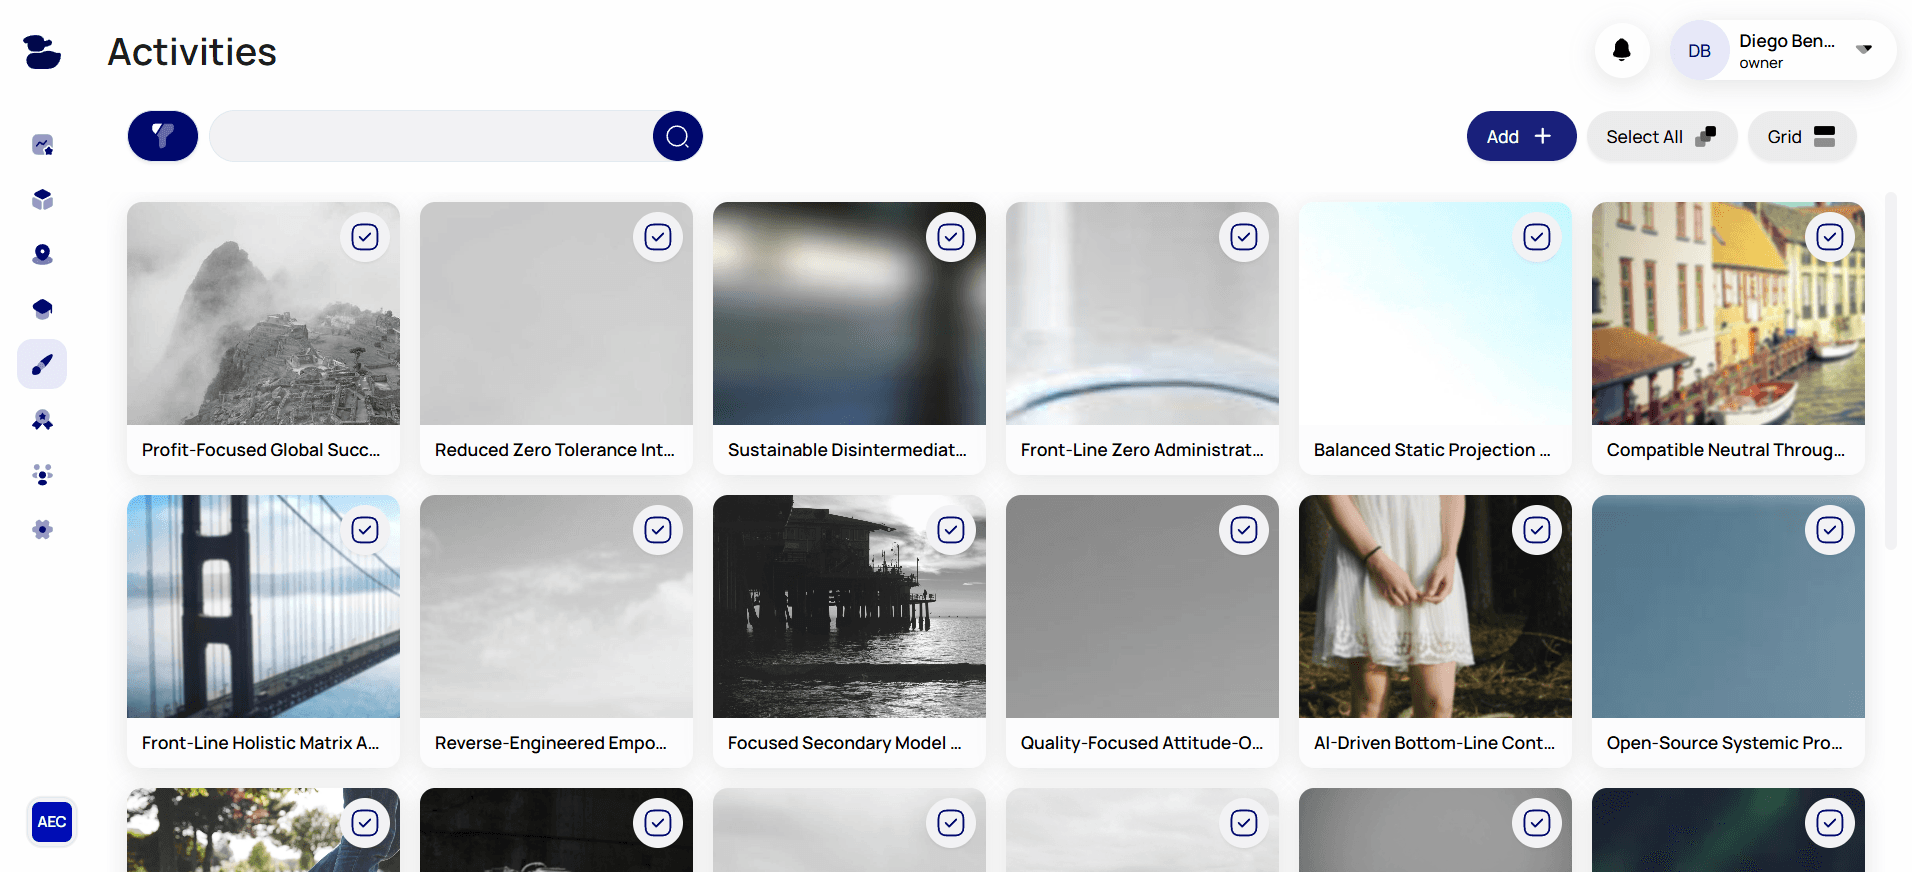Expand the Diego Ben... user menu arrow
1912x872 pixels.
[1864, 49]
